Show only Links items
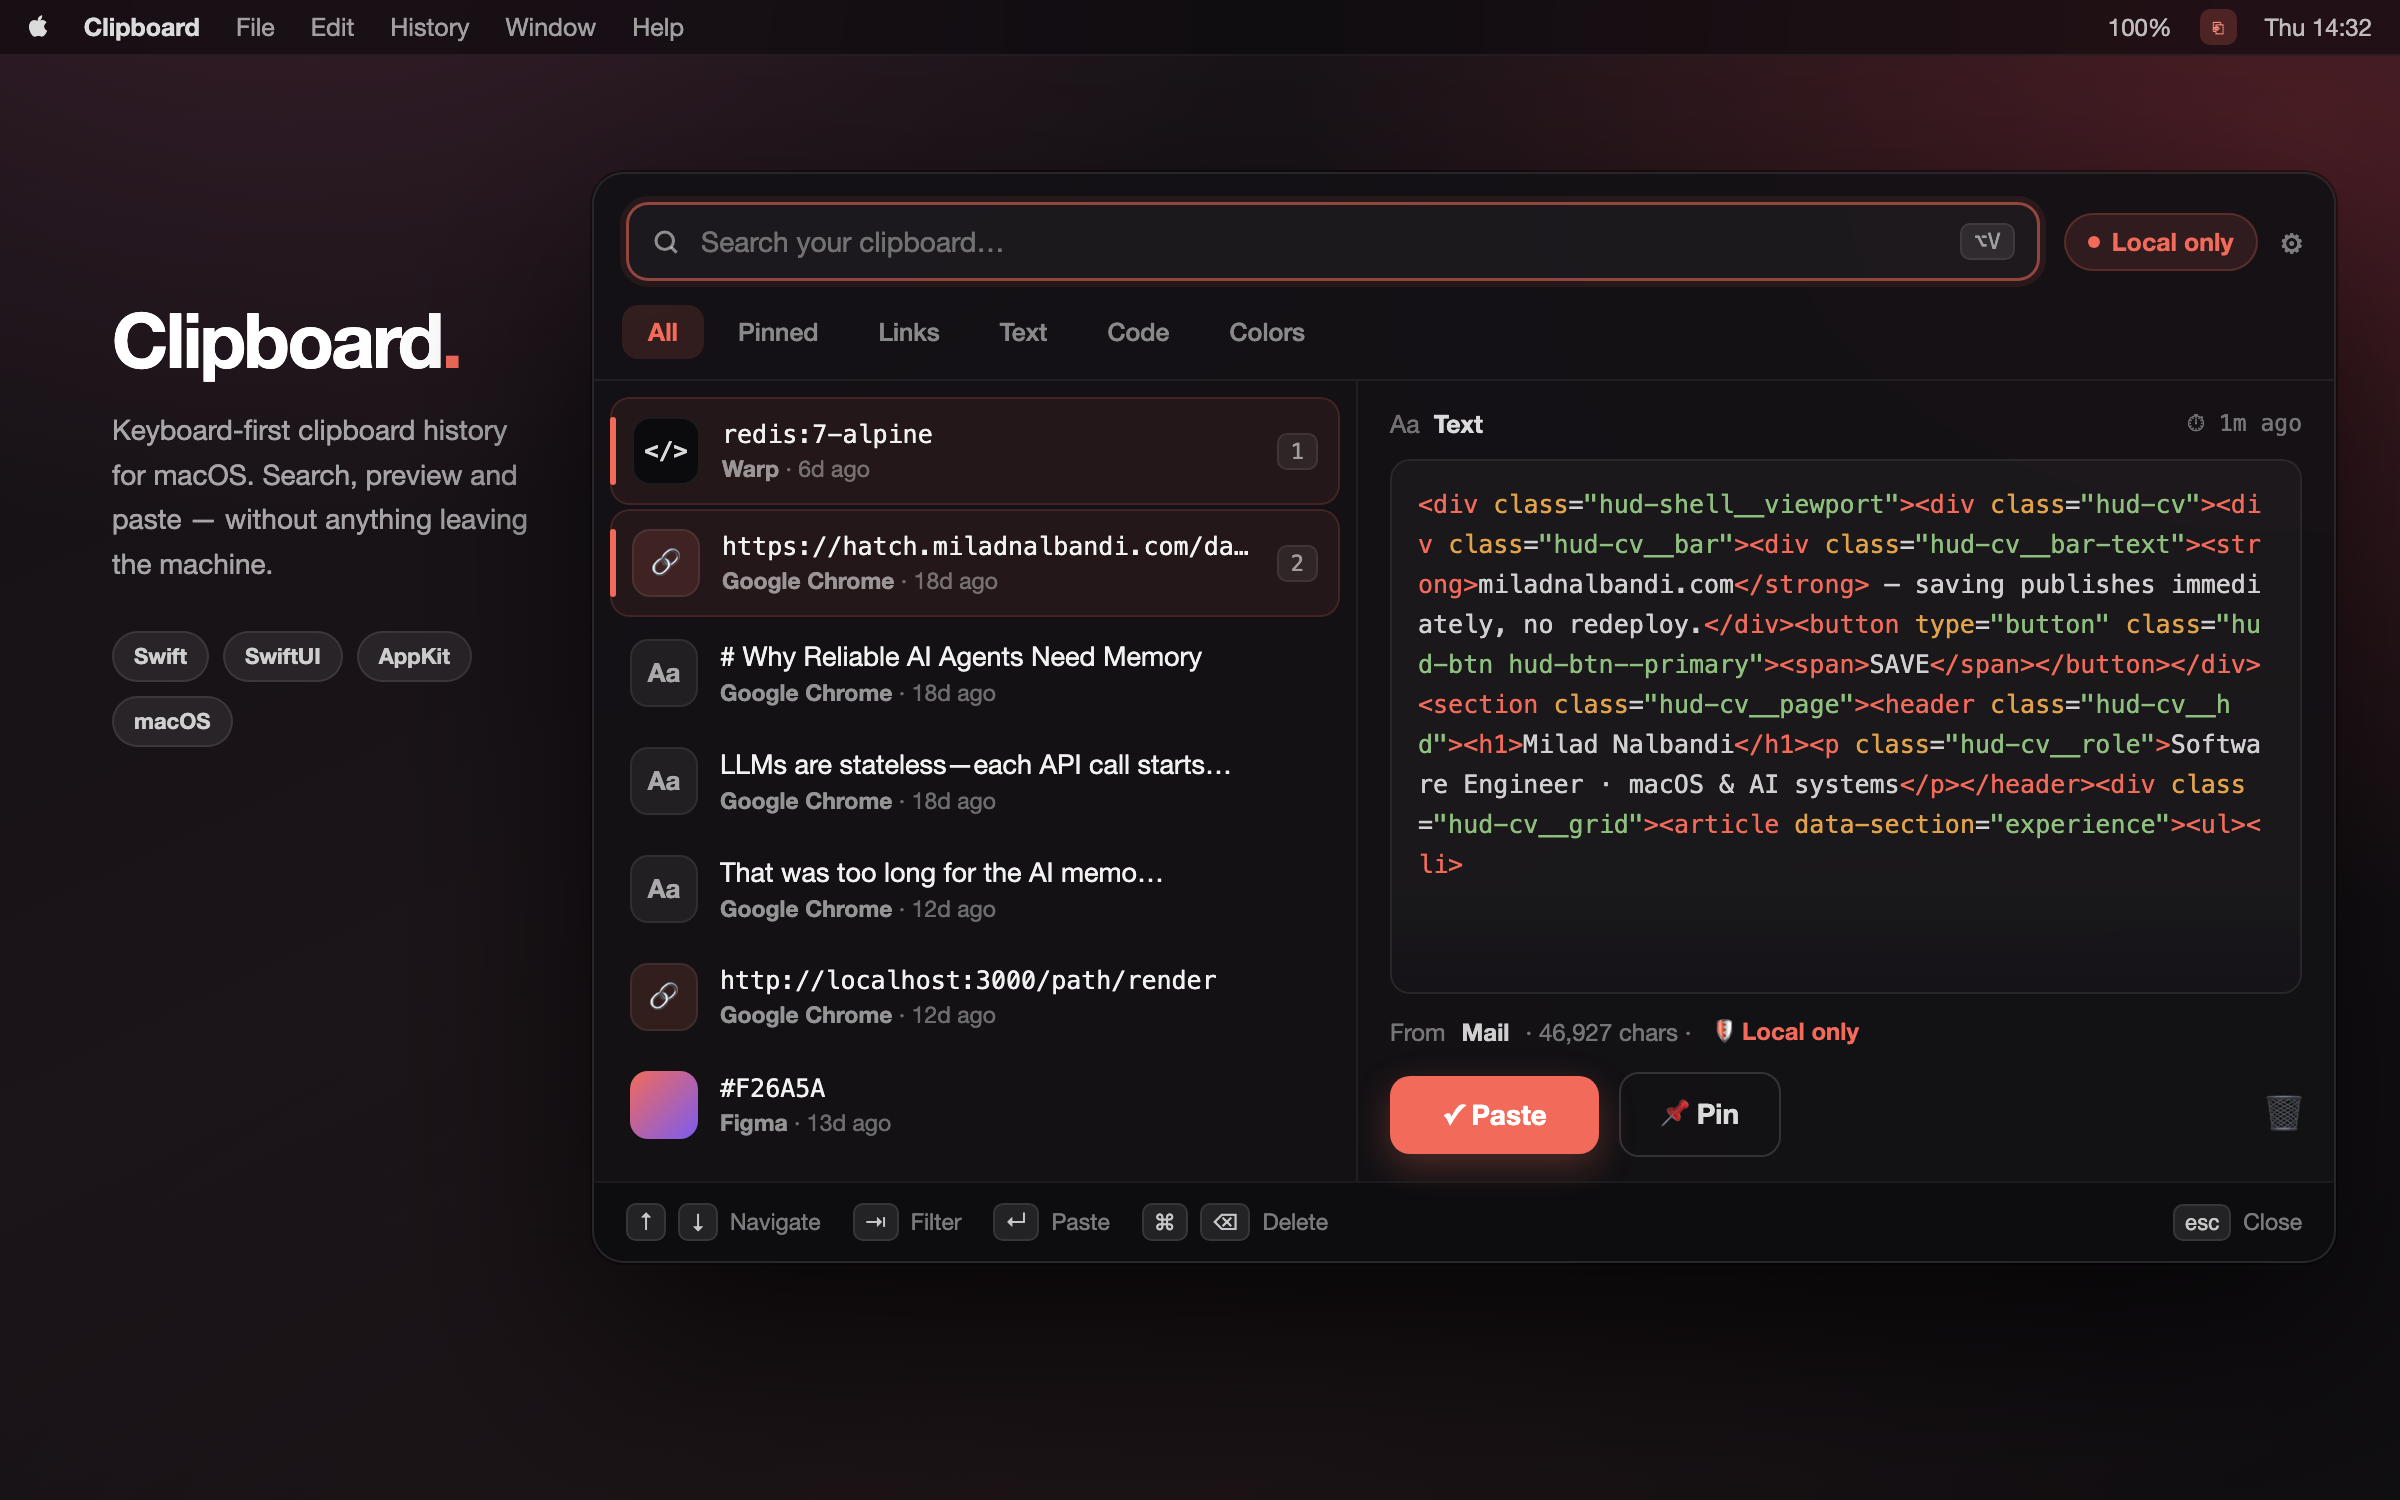The height and width of the screenshot is (1500, 2400). click(x=909, y=332)
